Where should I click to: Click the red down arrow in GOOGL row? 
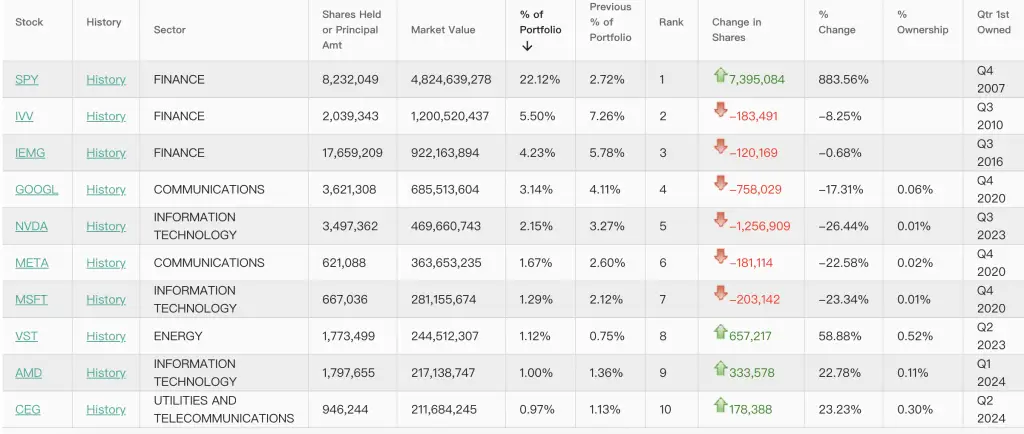(x=720, y=184)
